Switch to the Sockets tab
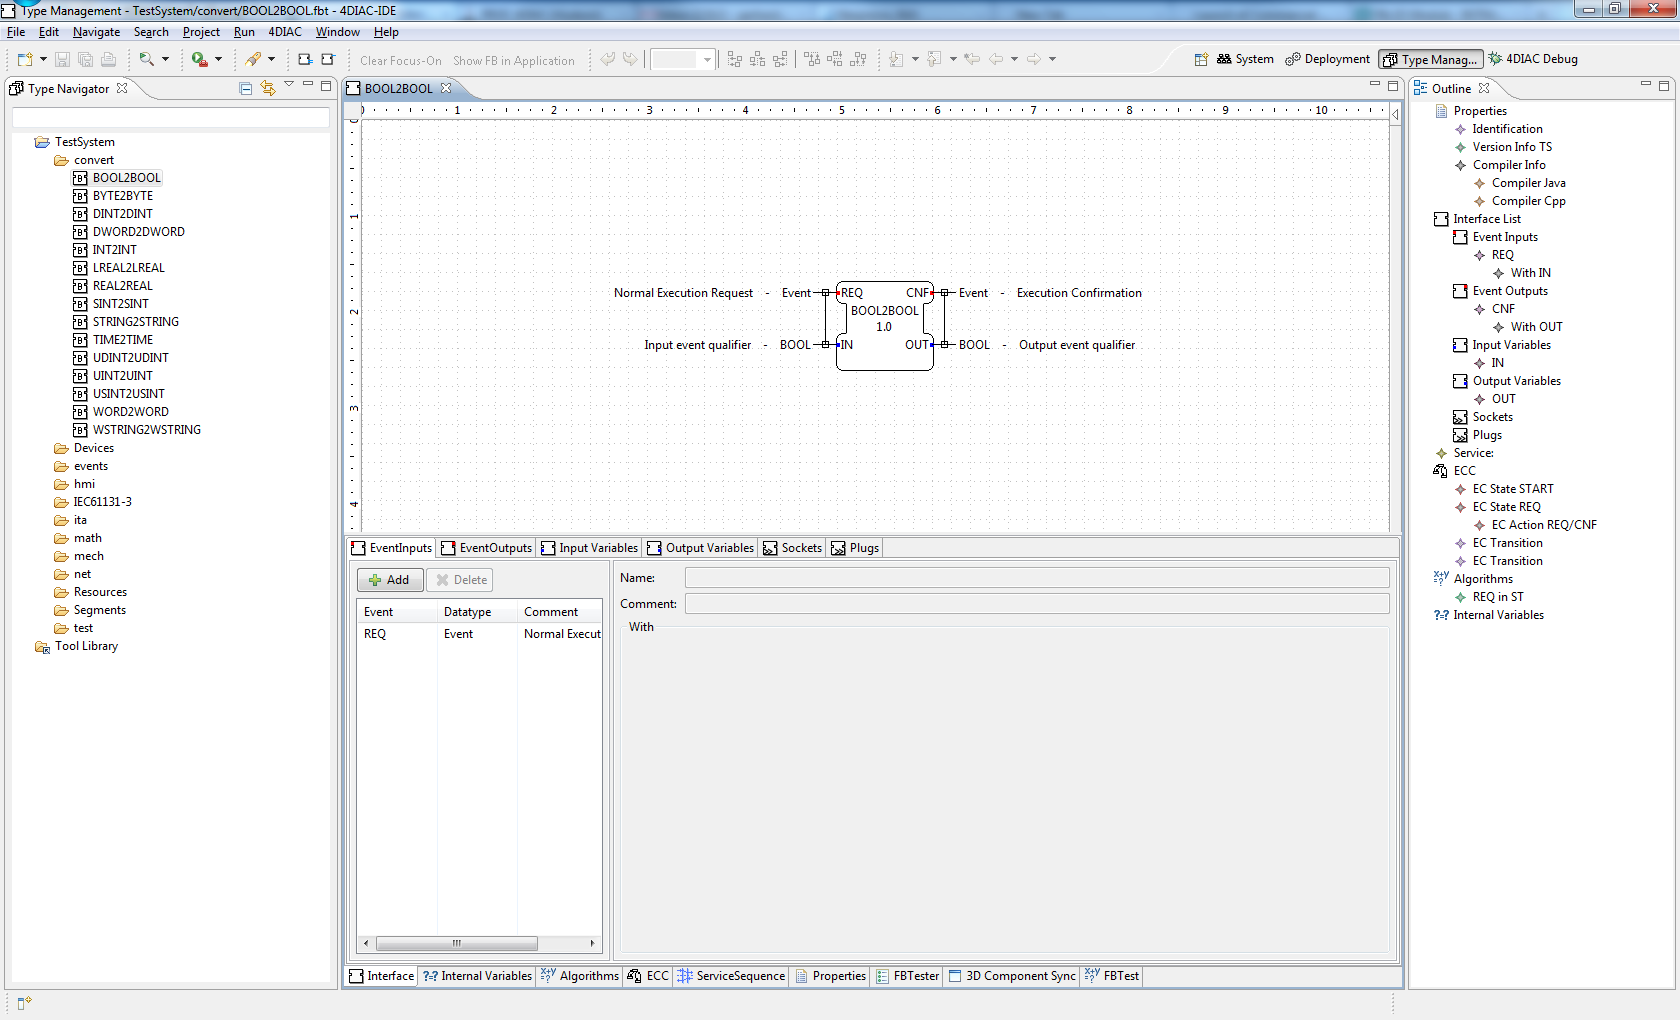 click(793, 548)
